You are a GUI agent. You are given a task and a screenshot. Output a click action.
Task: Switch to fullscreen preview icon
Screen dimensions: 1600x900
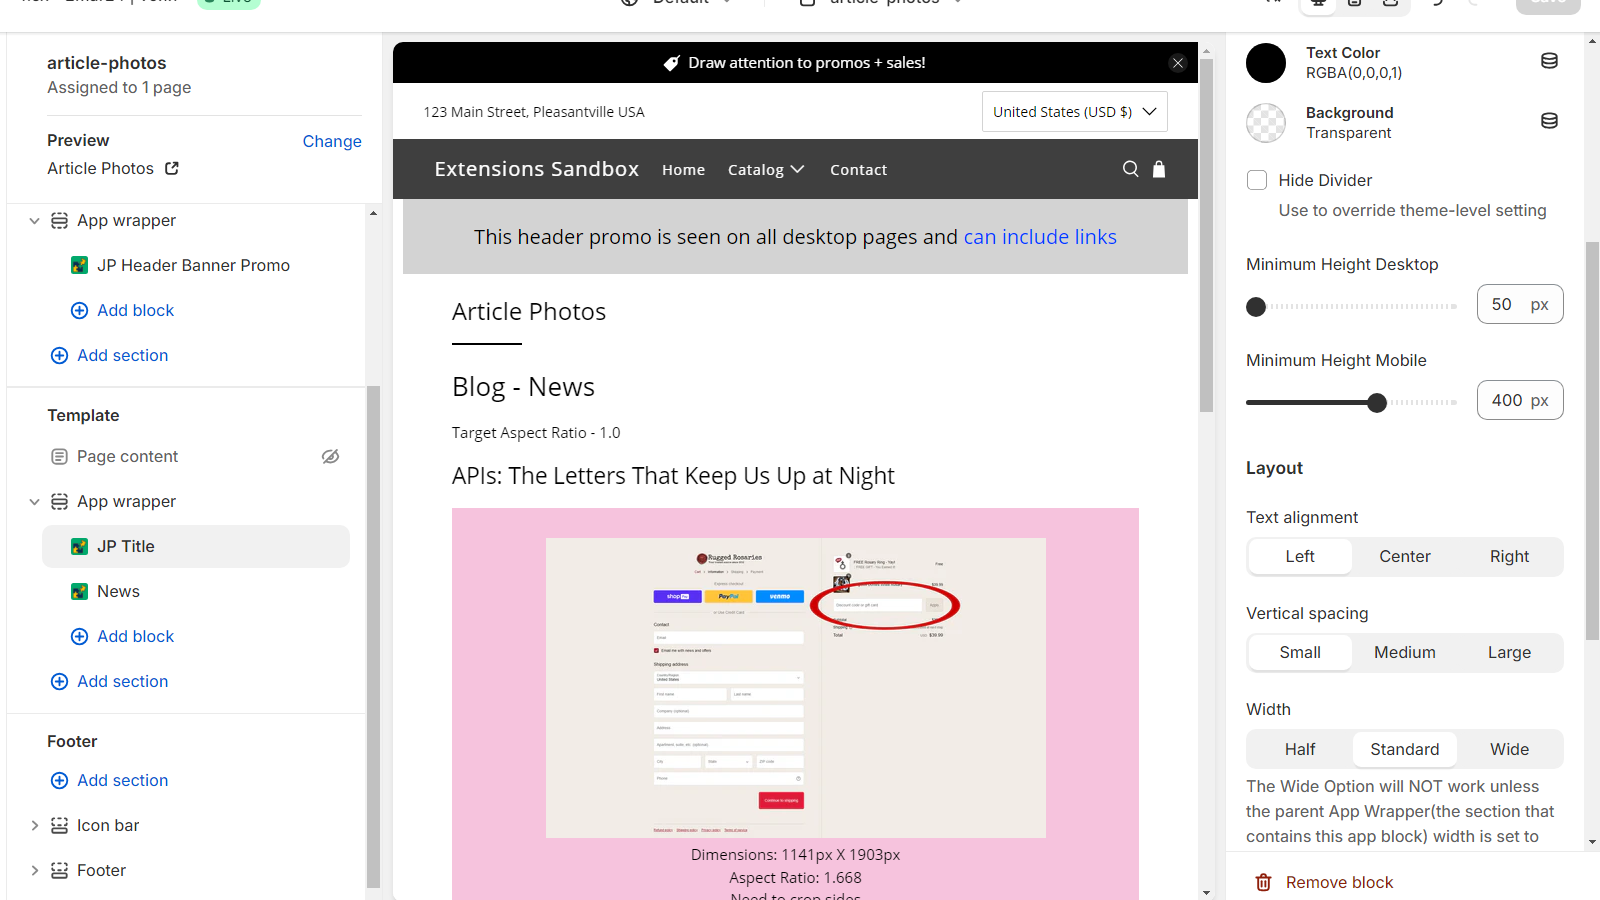coord(1391,5)
